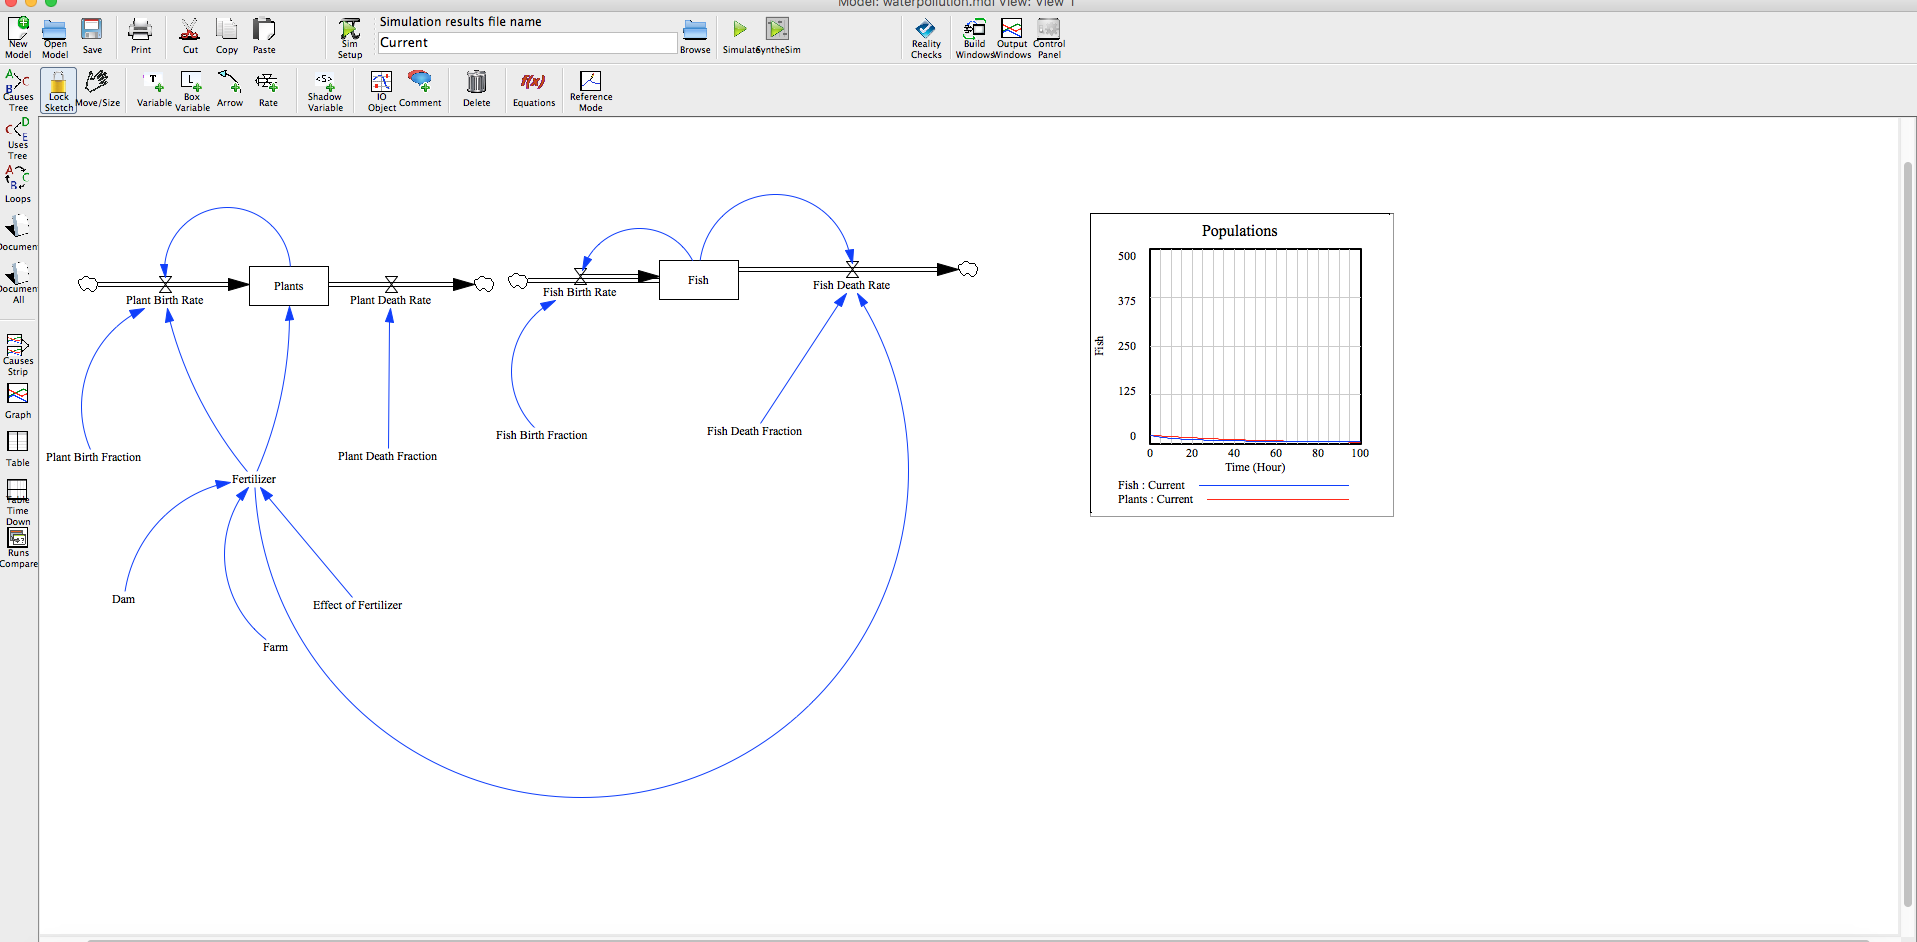Screen dimensions: 1917x942
Task: Click the Farm variable
Action: pos(276,647)
